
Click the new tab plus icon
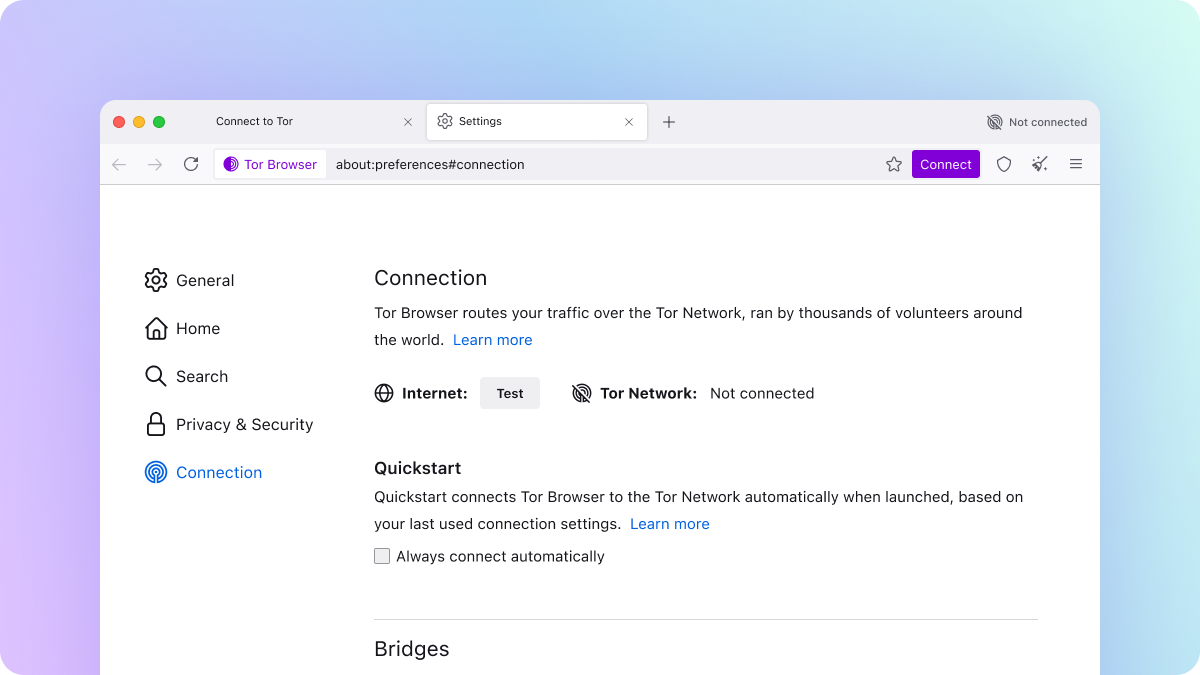click(669, 122)
